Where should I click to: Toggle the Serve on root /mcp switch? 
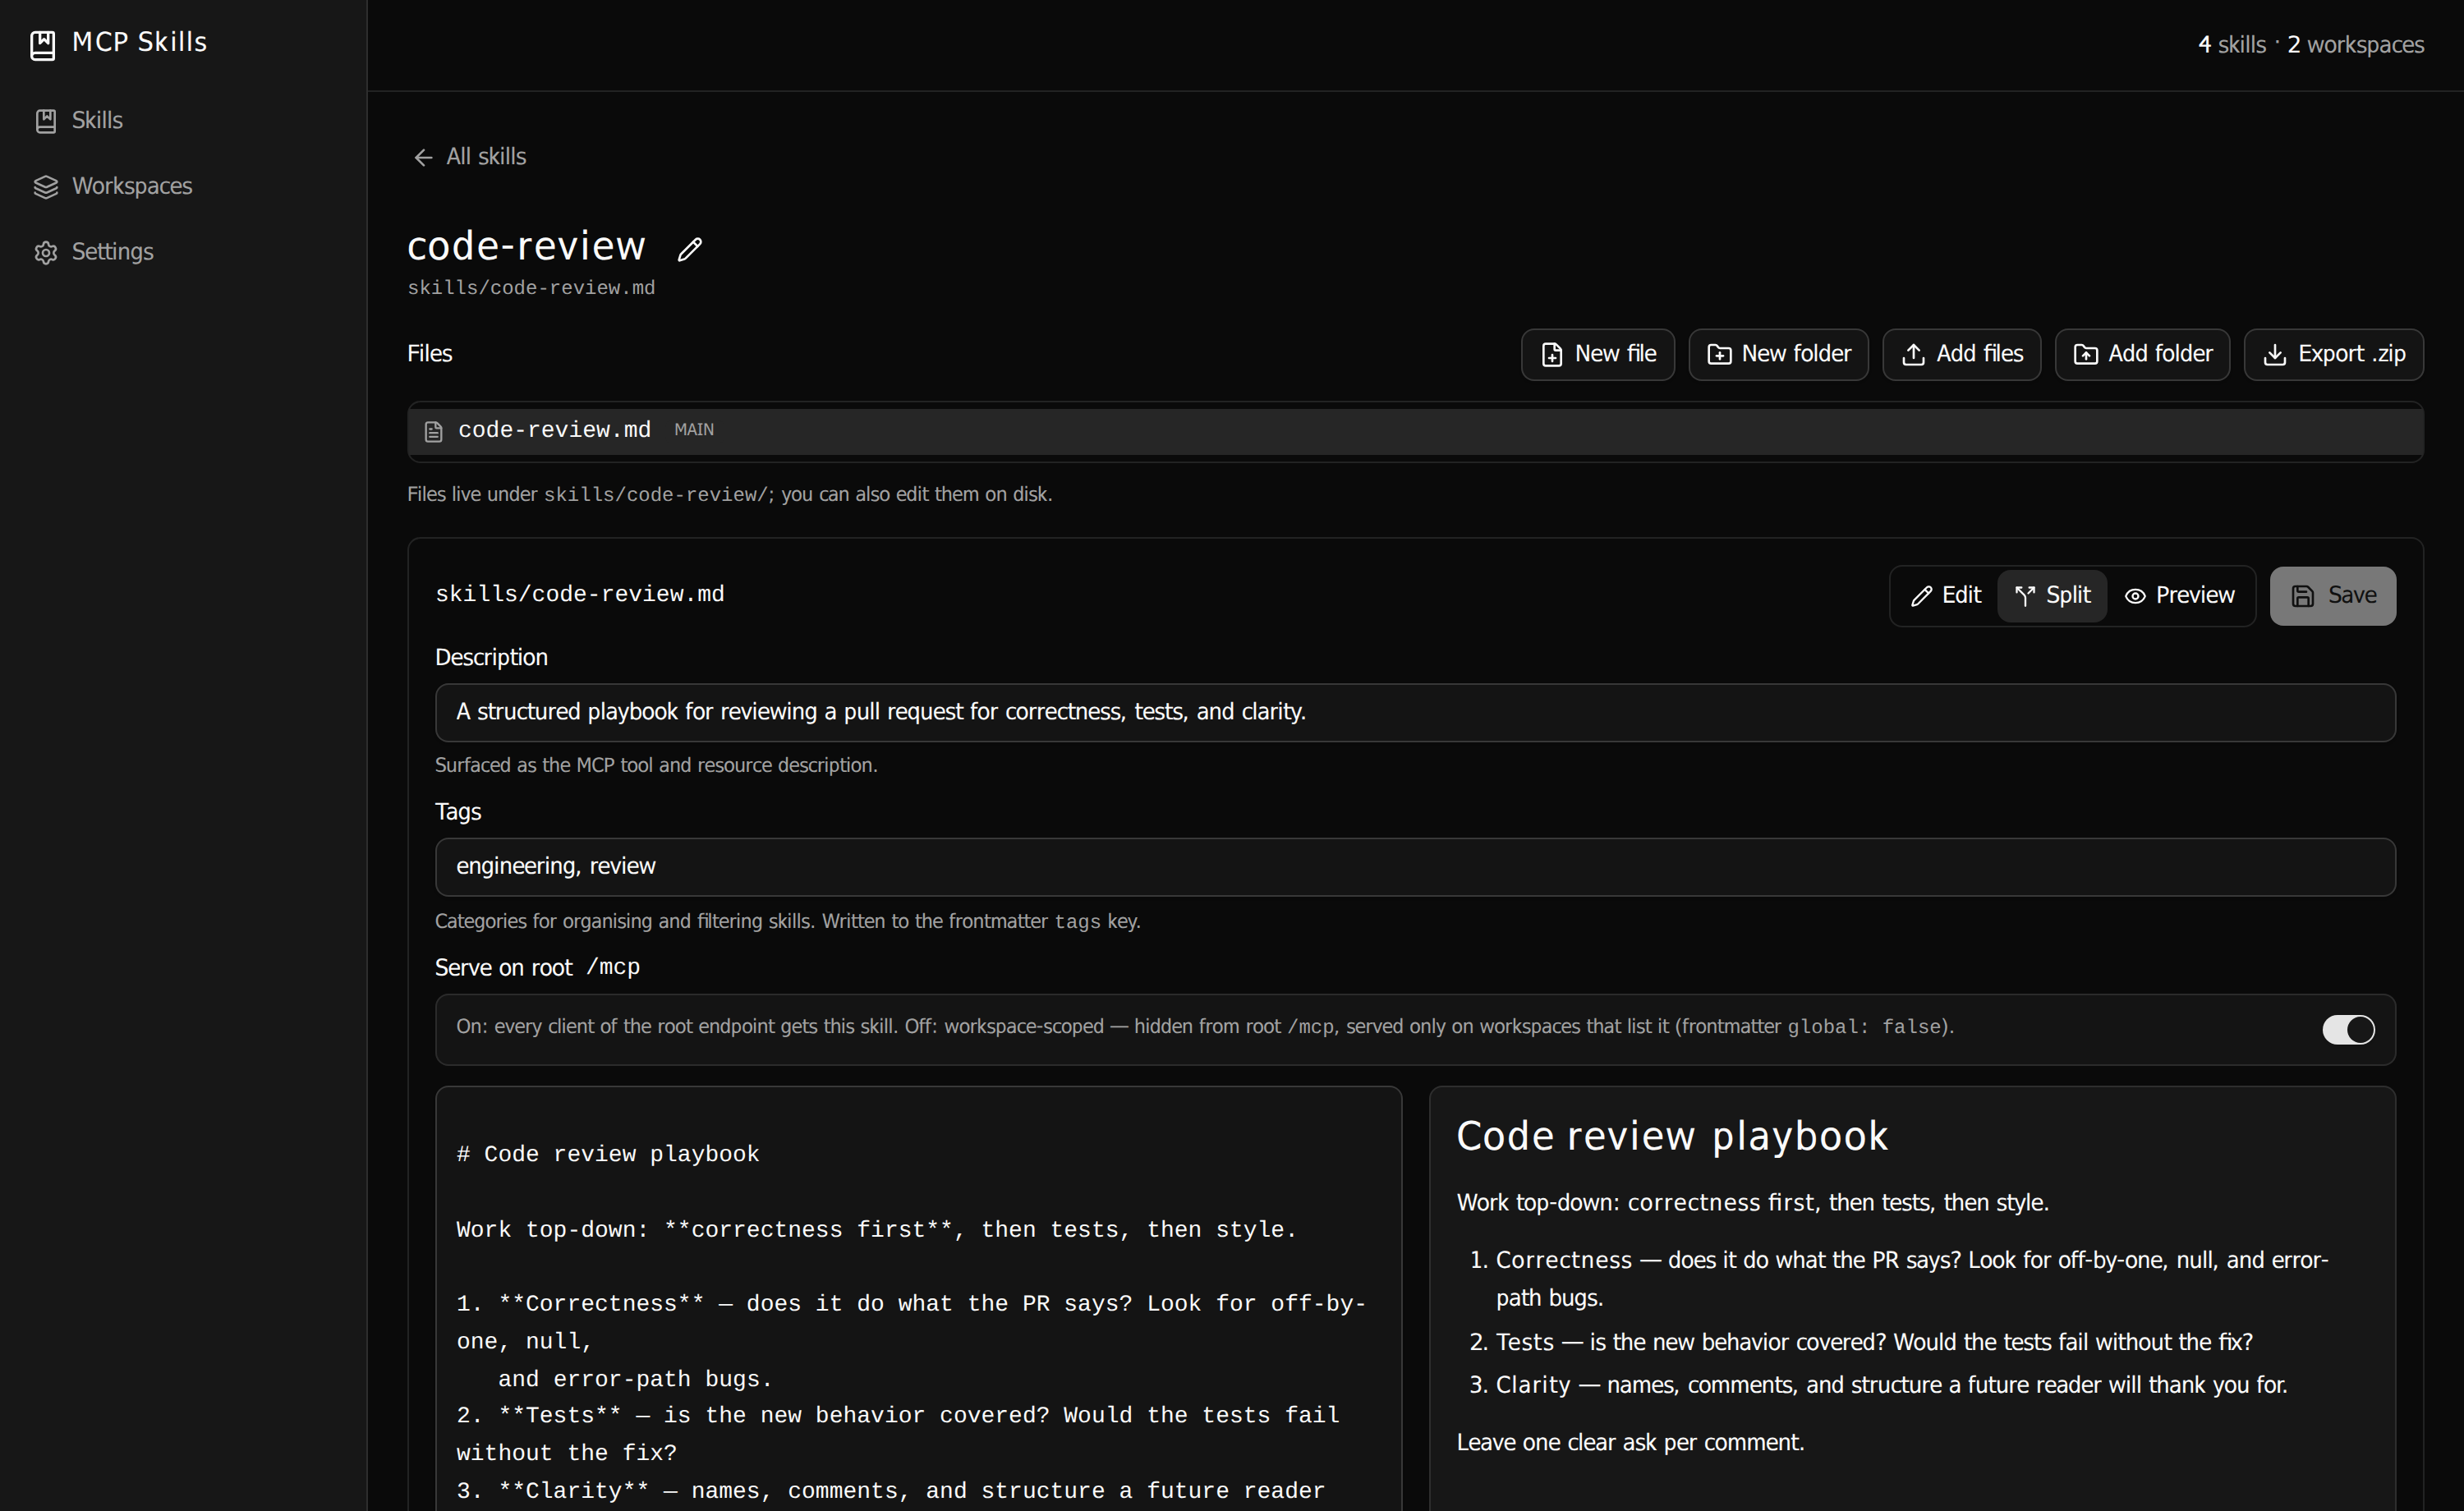point(2347,1029)
